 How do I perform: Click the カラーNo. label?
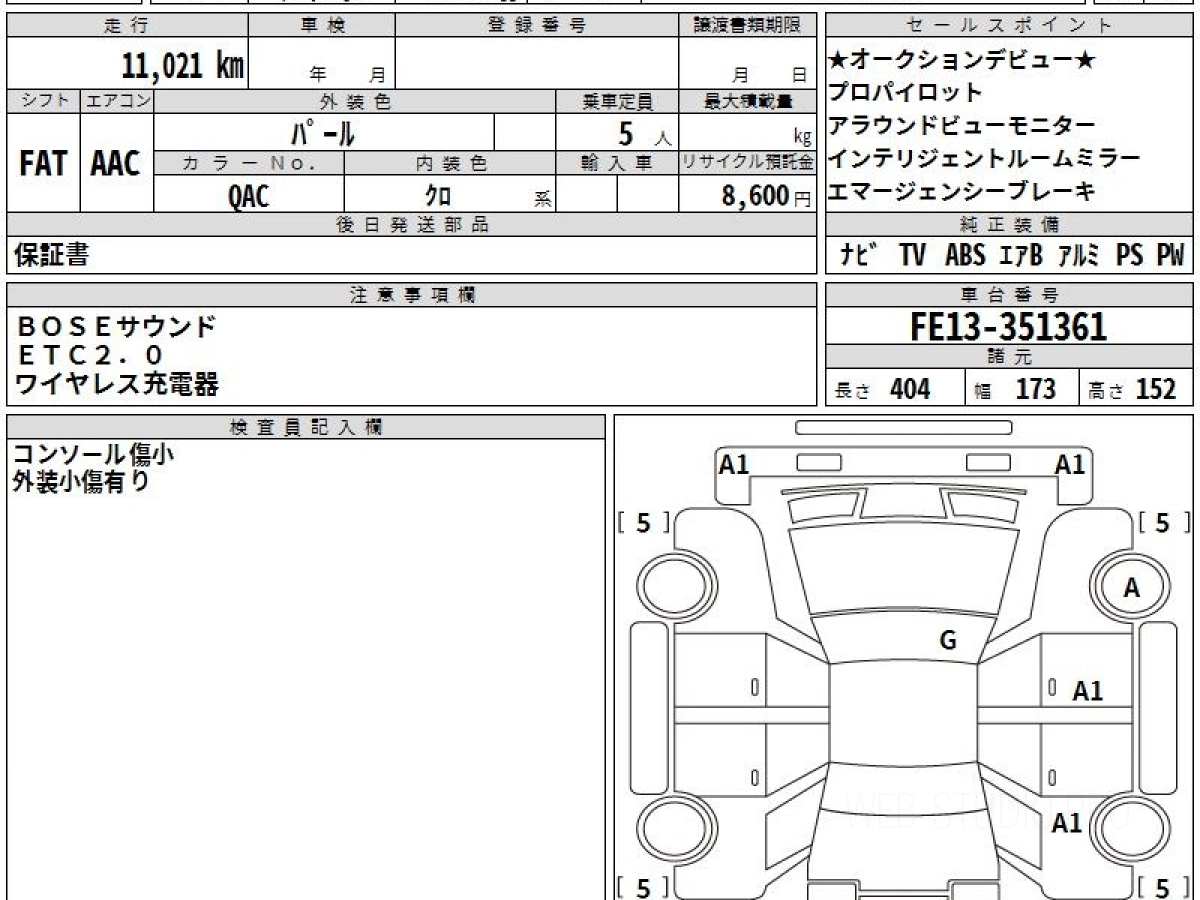249,163
